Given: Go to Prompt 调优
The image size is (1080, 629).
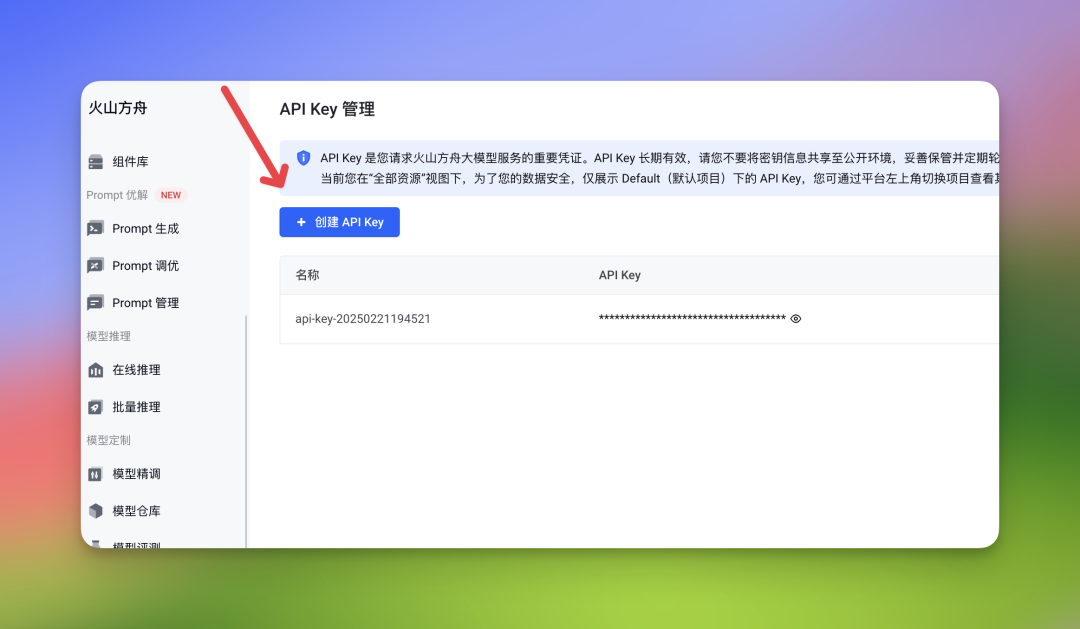Looking at the screenshot, I should point(145,266).
